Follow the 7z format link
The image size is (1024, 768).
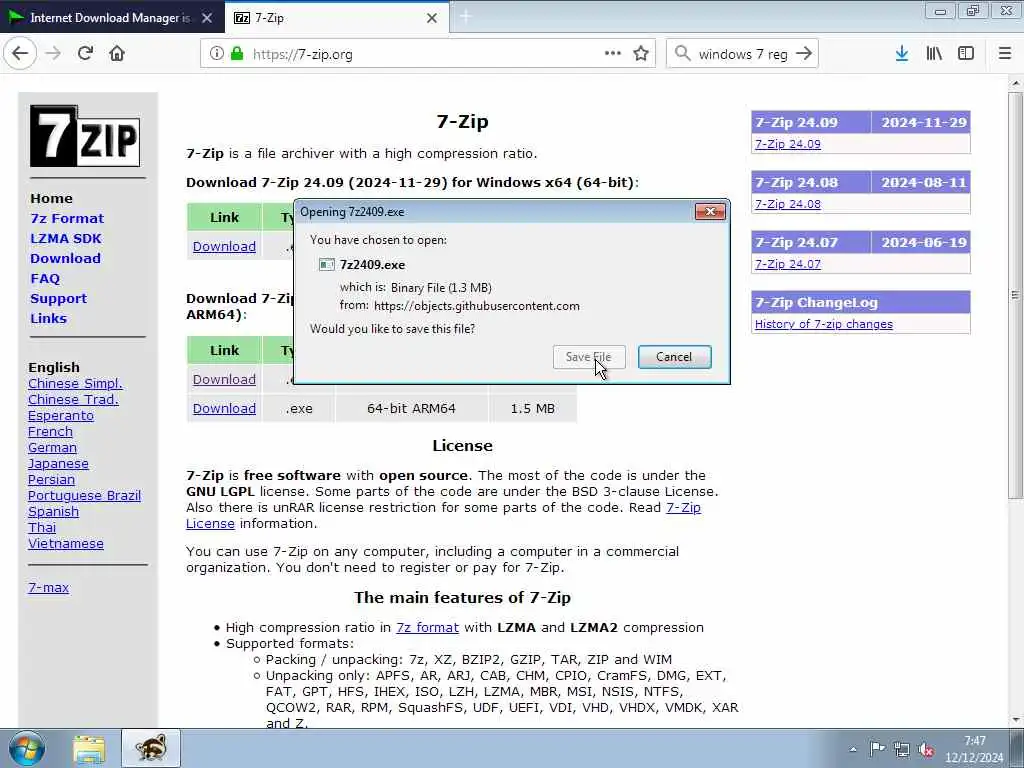point(427,628)
